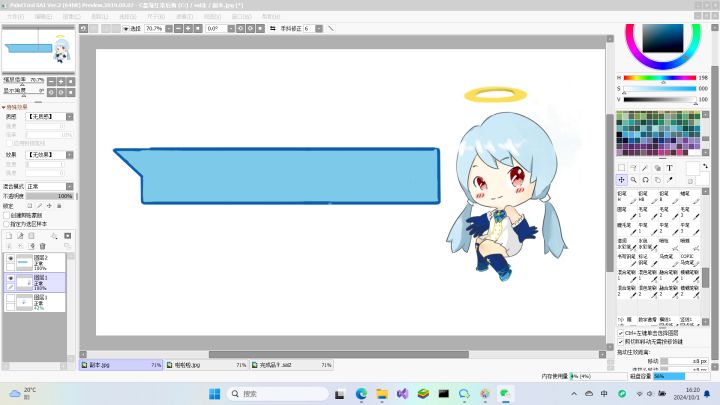The height and width of the screenshot is (405, 720).
Task: Select the rectangular selection tool
Action: pyautogui.click(x=621, y=168)
